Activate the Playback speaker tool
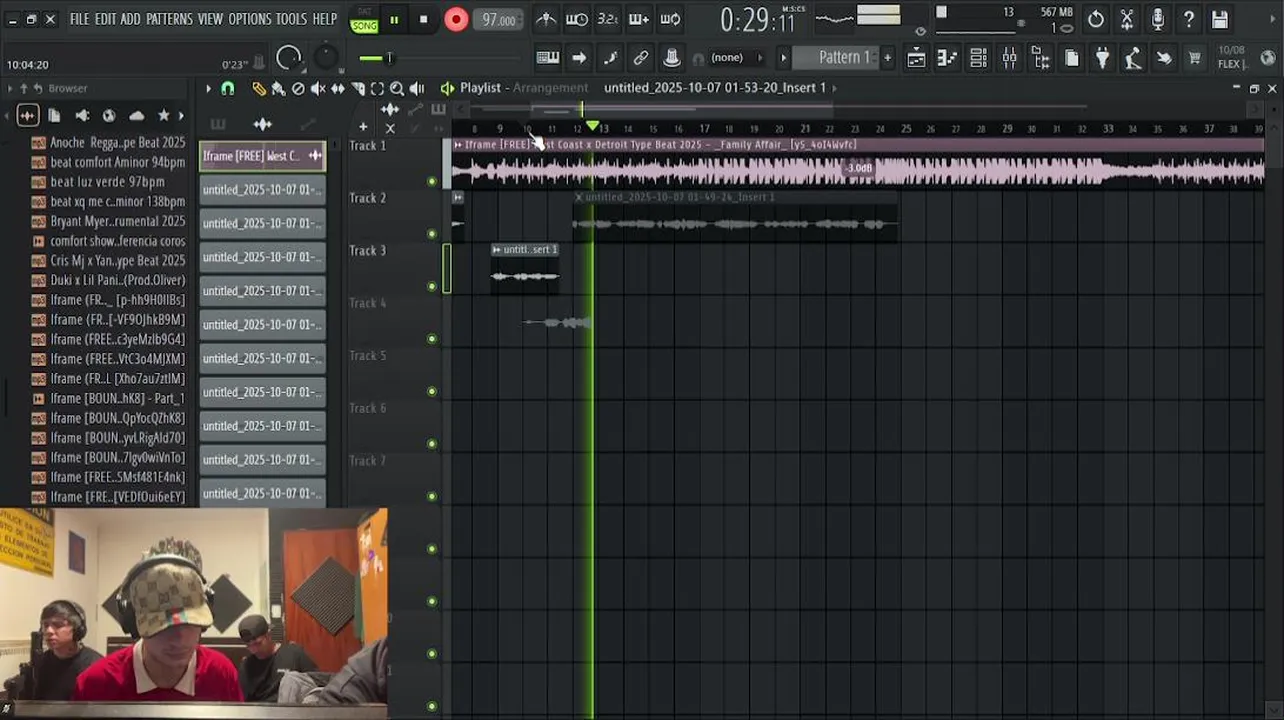This screenshot has height=720, width=1284. tap(417, 88)
